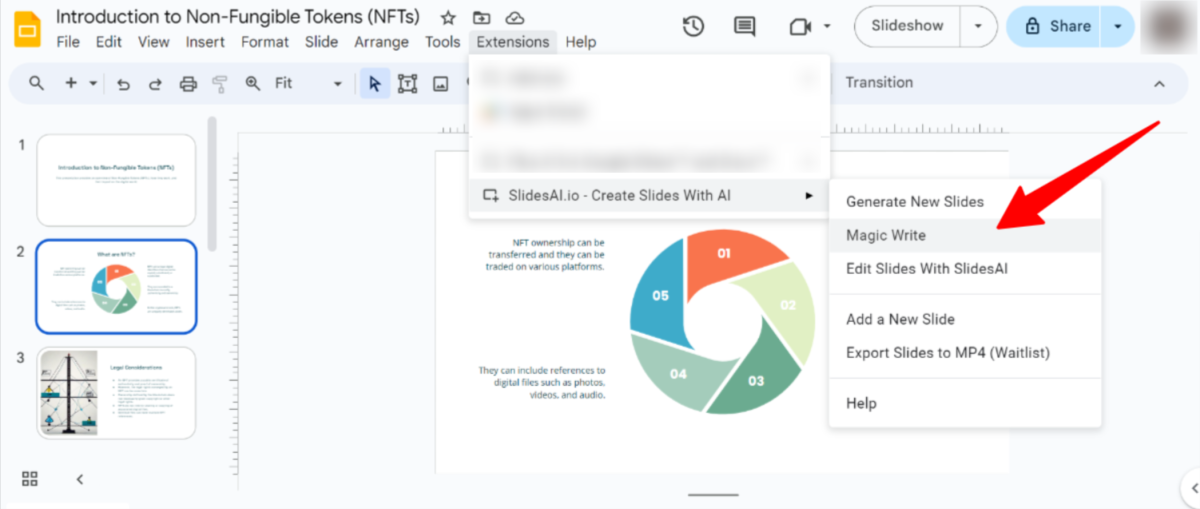The height and width of the screenshot is (509, 1200).
Task: Open the Format menu
Action: coord(265,42)
